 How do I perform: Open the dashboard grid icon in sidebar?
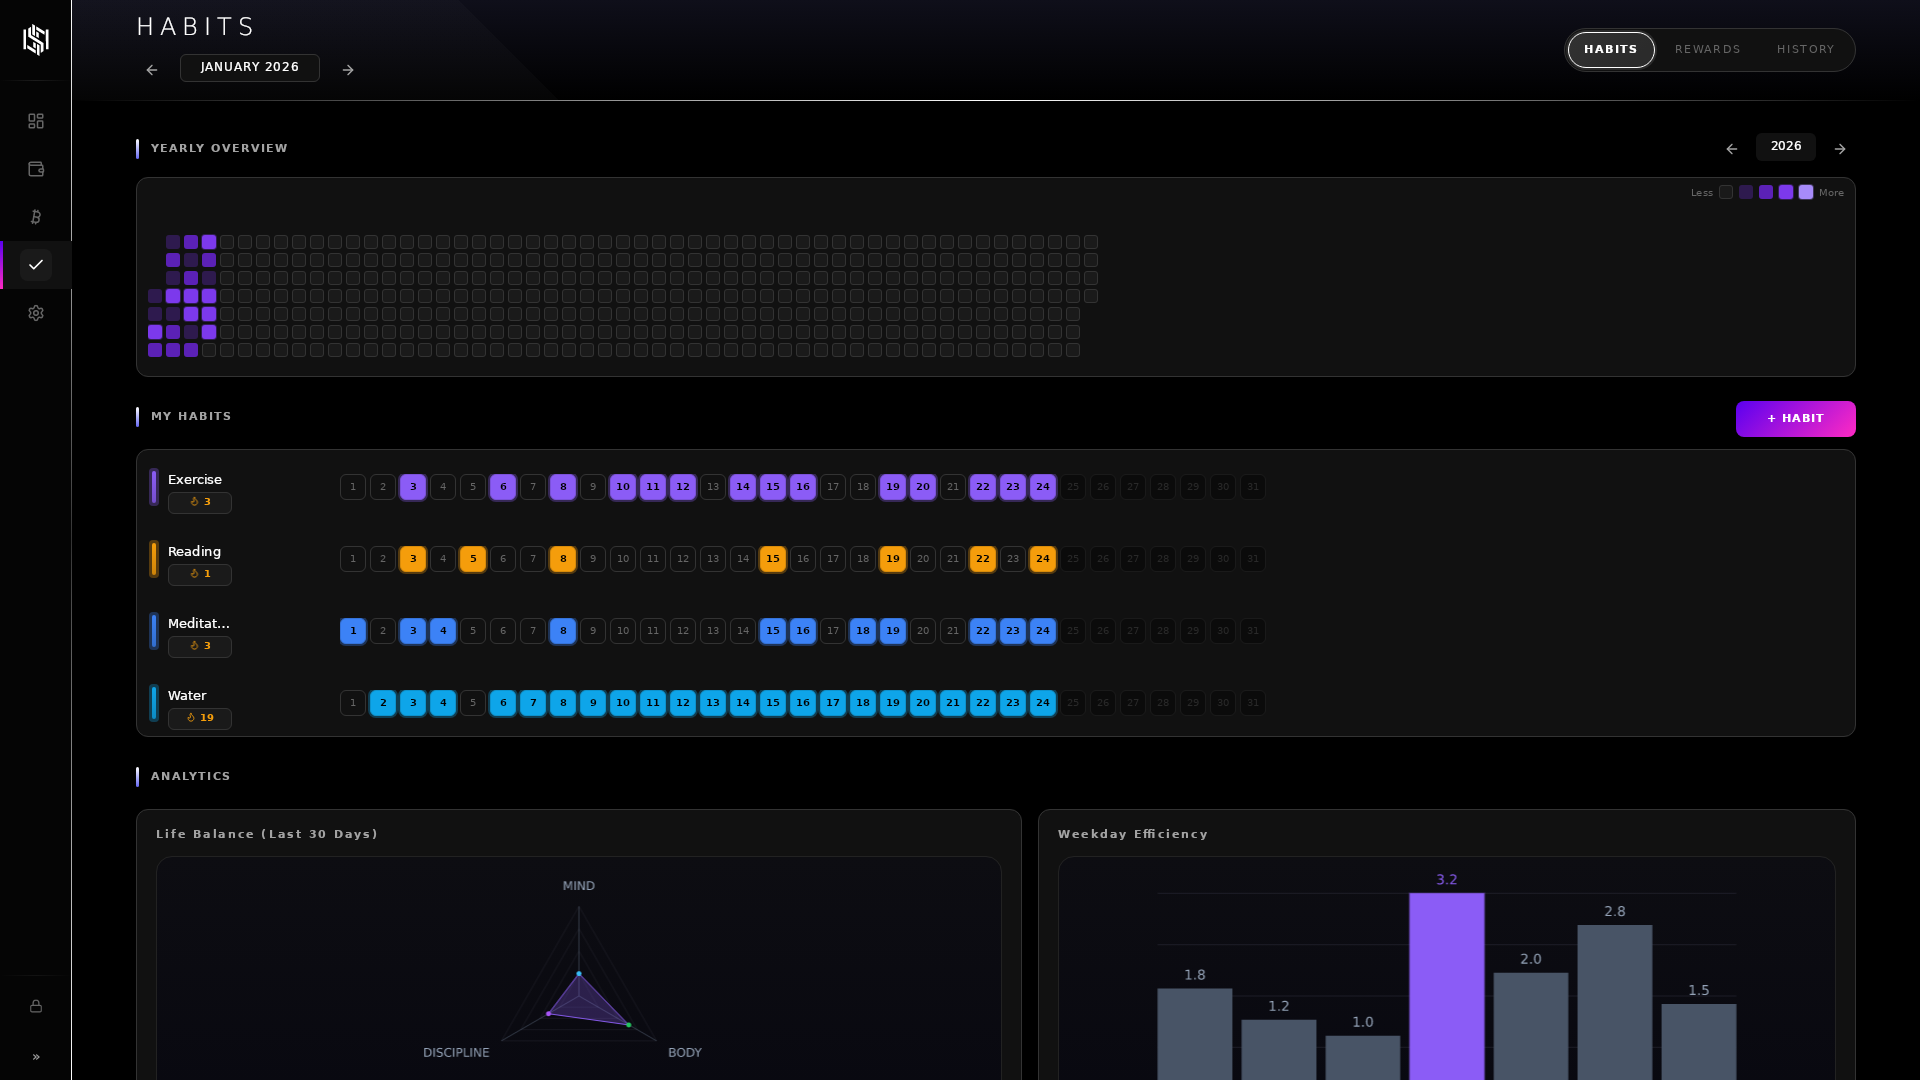click(36, 120)
